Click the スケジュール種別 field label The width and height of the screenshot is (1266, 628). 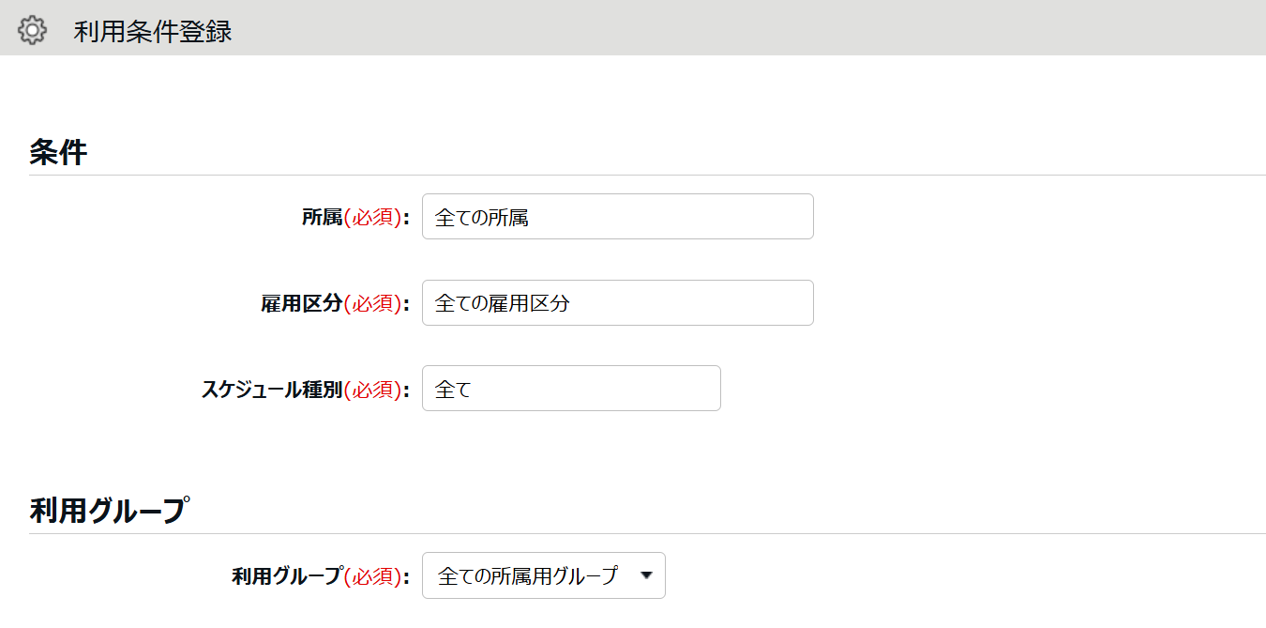pos(273,389)
